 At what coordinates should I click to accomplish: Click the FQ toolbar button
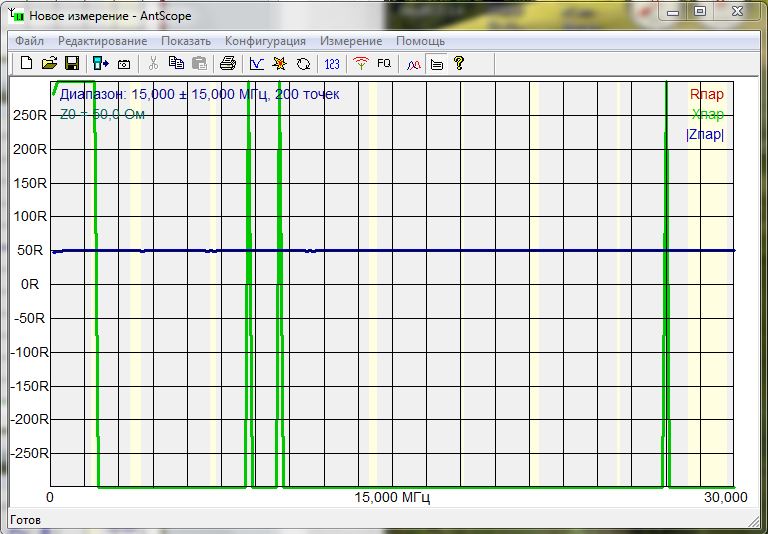click(x=384, y=64)
